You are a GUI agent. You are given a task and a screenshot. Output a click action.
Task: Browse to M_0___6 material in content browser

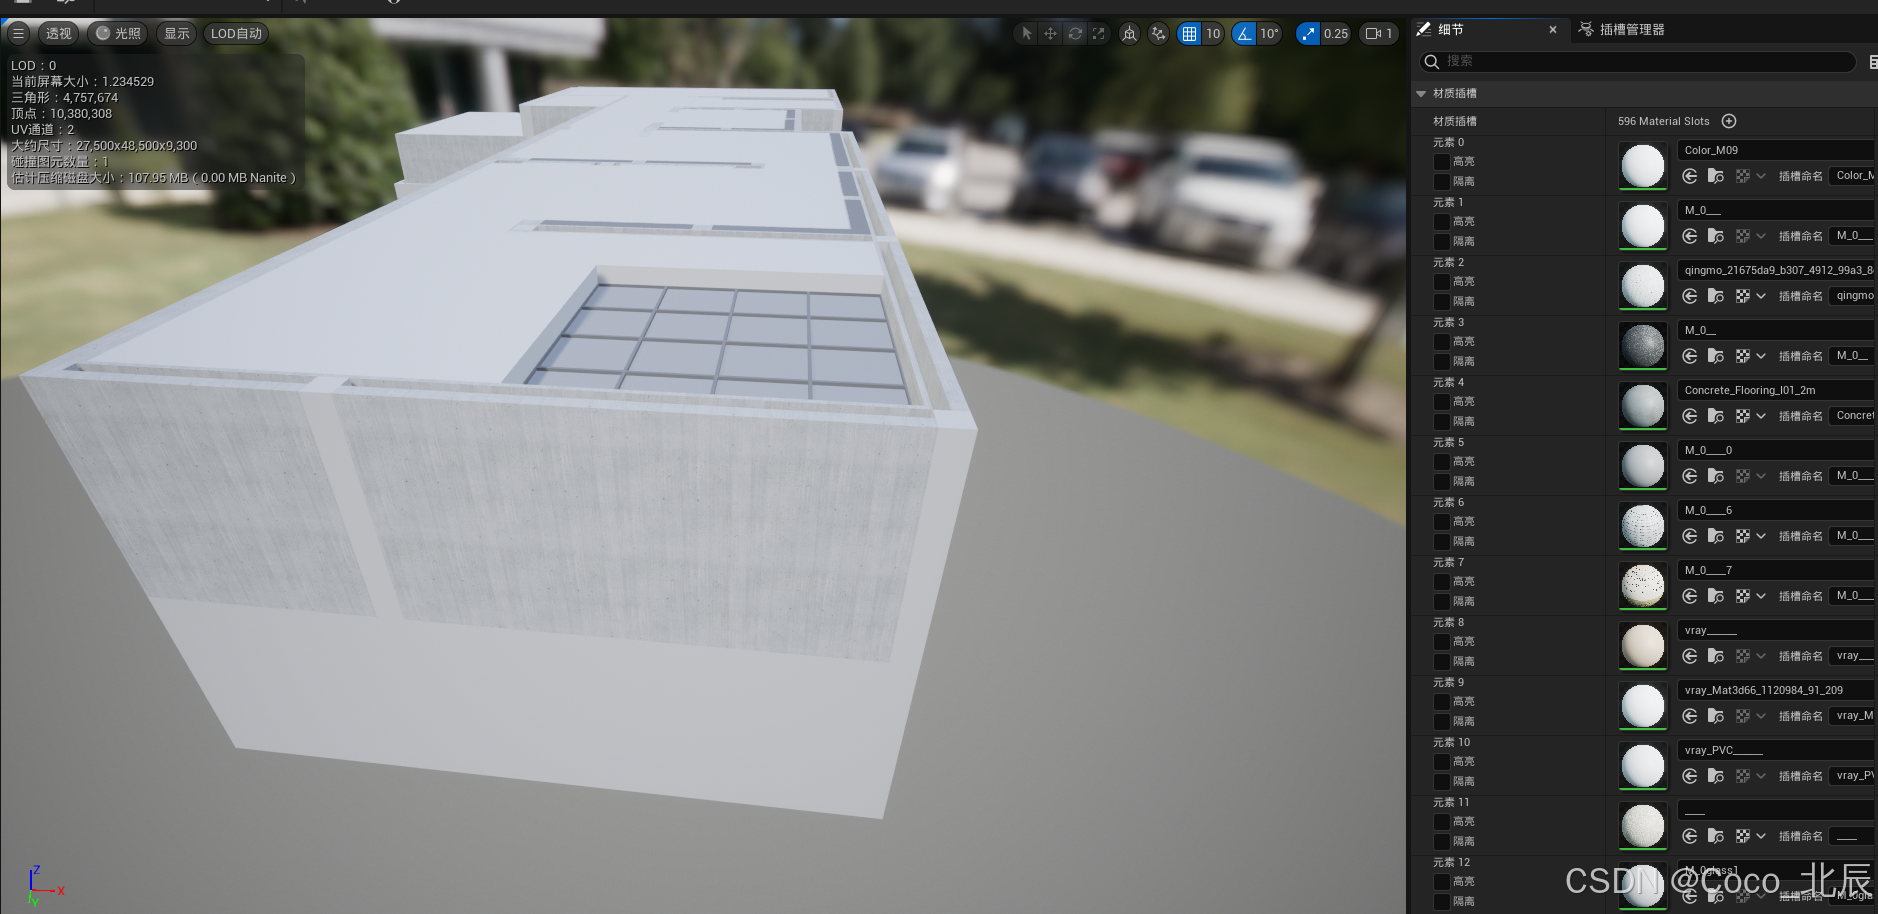tap(1716, 536)
